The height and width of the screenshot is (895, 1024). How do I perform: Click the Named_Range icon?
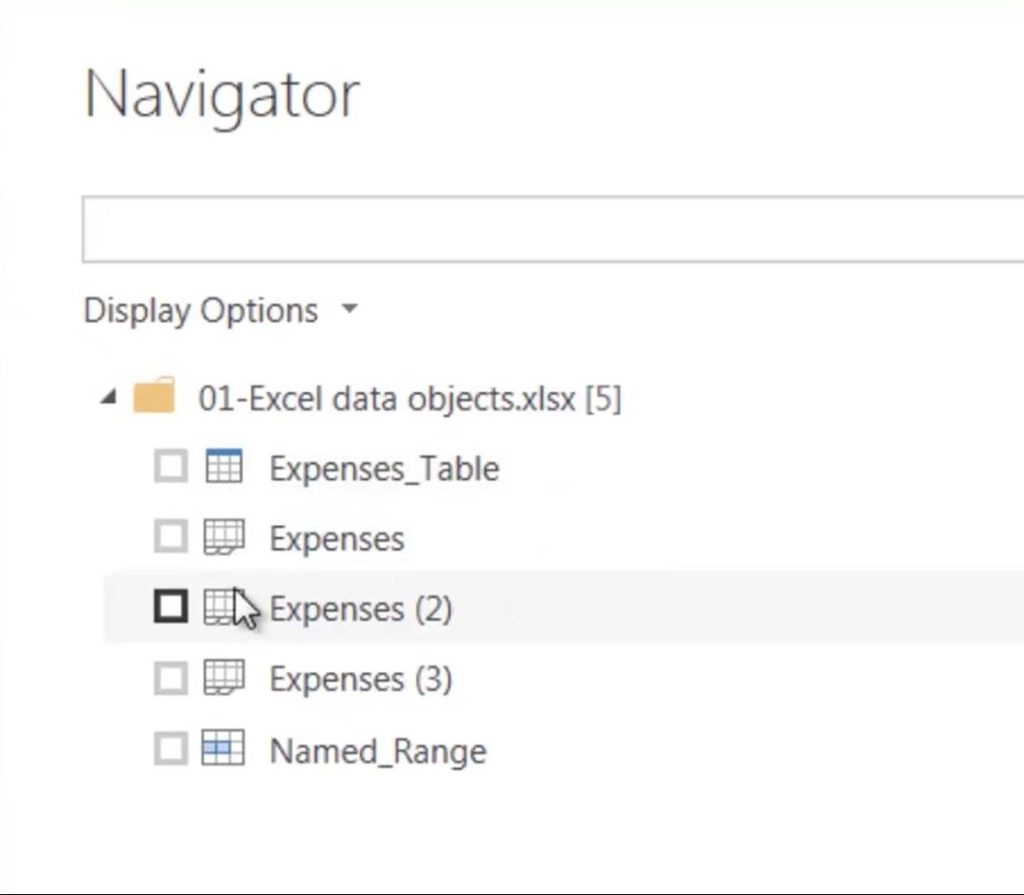point(224,749)
